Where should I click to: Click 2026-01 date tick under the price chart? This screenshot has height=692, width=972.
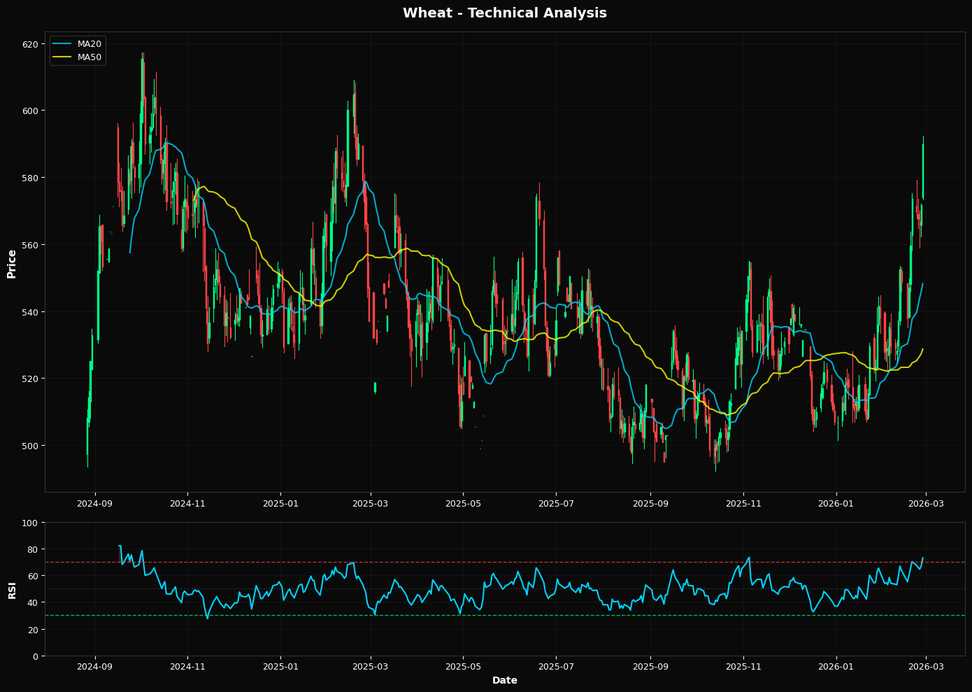(836, 503)
